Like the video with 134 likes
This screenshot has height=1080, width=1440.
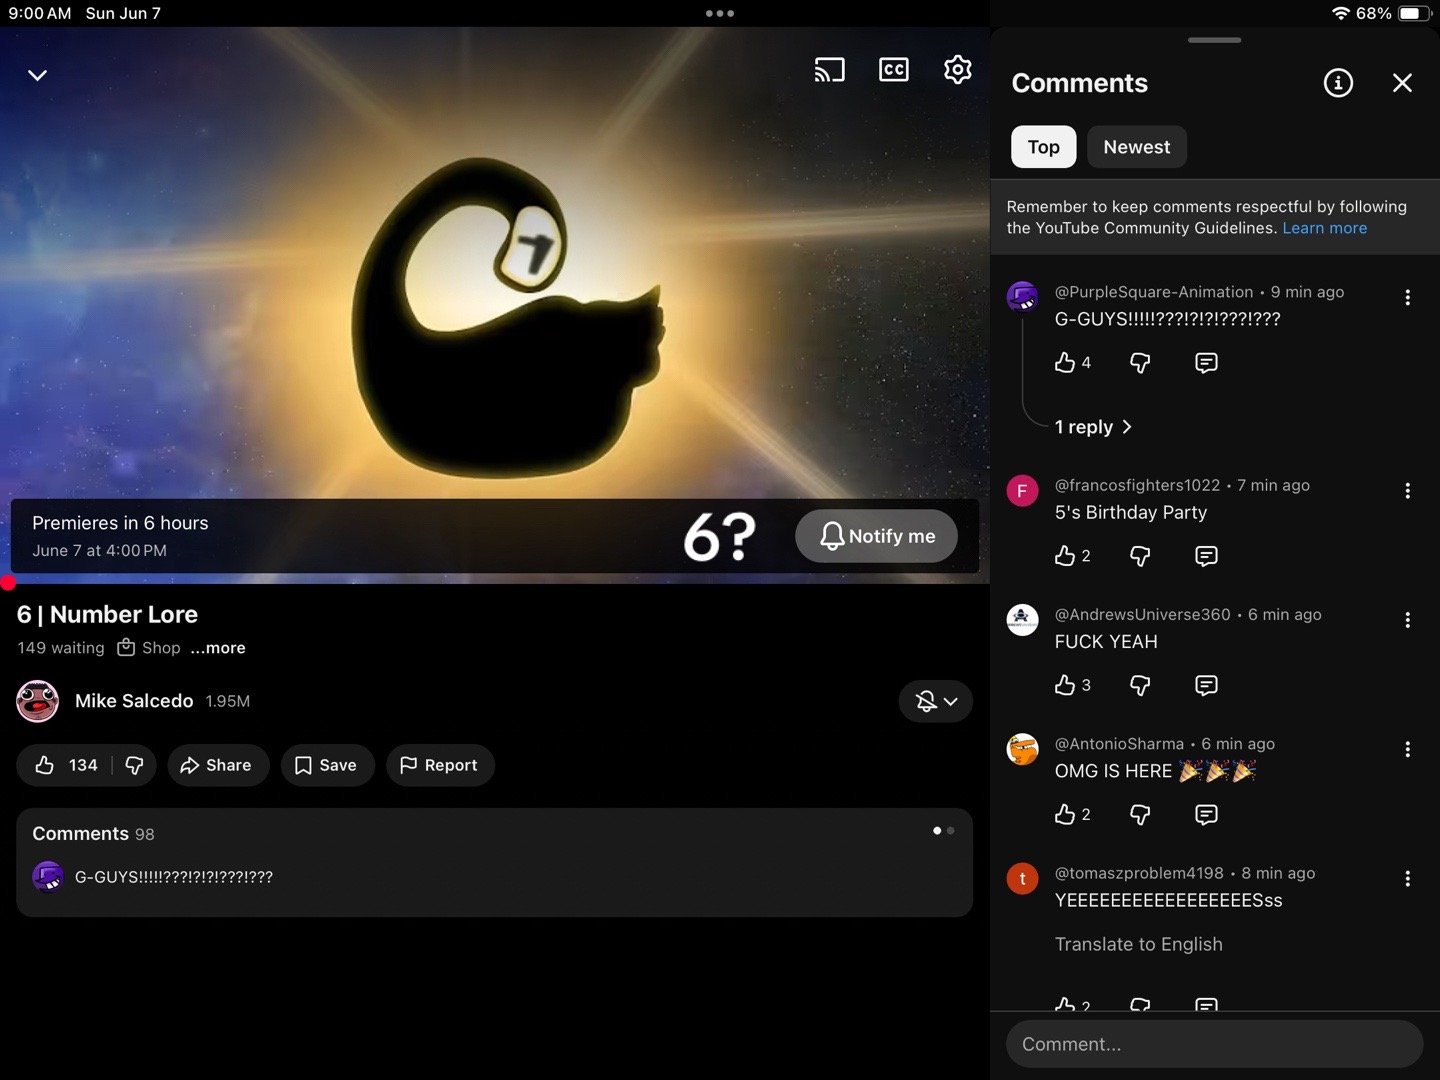(x=66, y=765)
